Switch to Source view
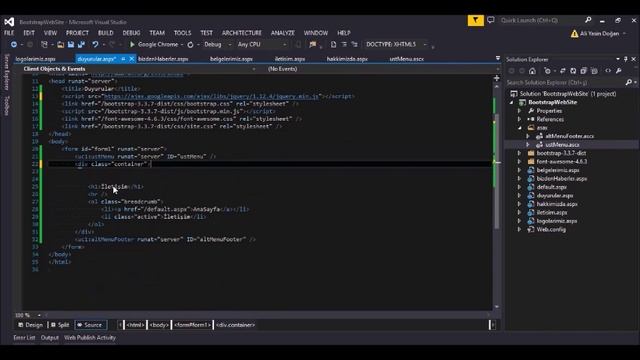Viewport: 640px width, 360px height. pos(91,325)
